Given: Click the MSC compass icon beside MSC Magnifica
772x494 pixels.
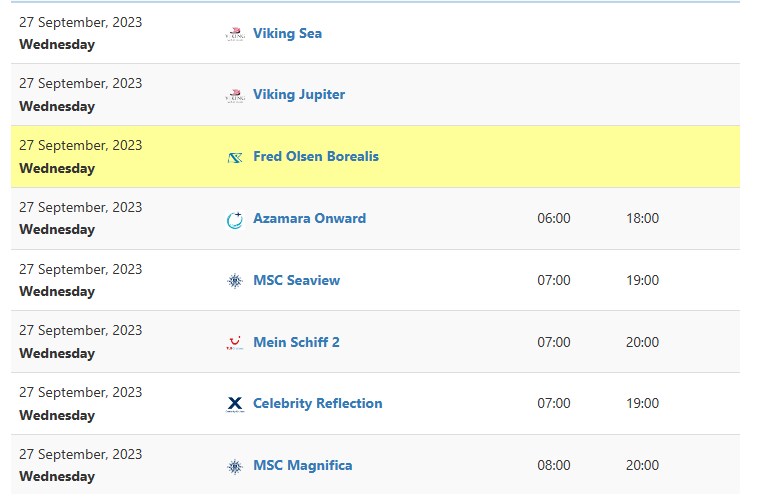Looking at the screenshot, I should (x=235, y=466).
